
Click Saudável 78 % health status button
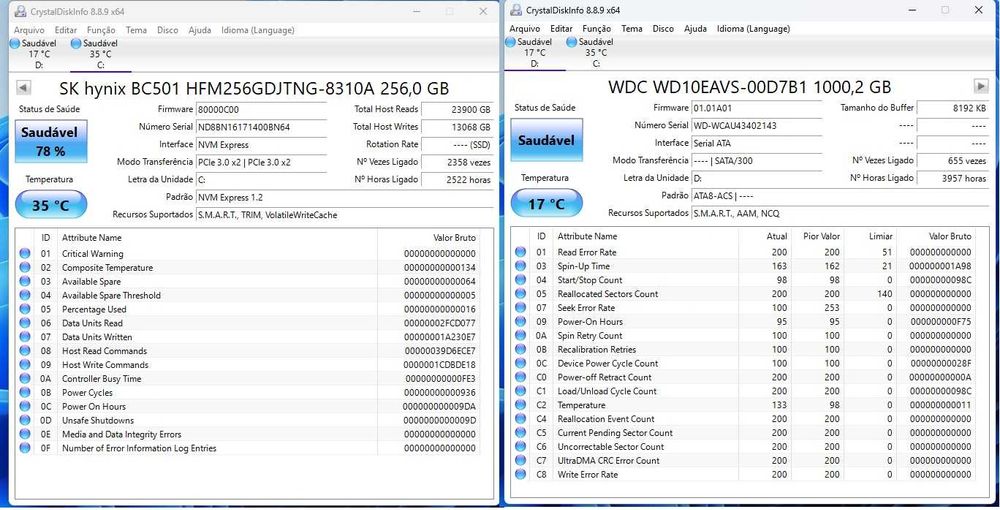(51, 141)
